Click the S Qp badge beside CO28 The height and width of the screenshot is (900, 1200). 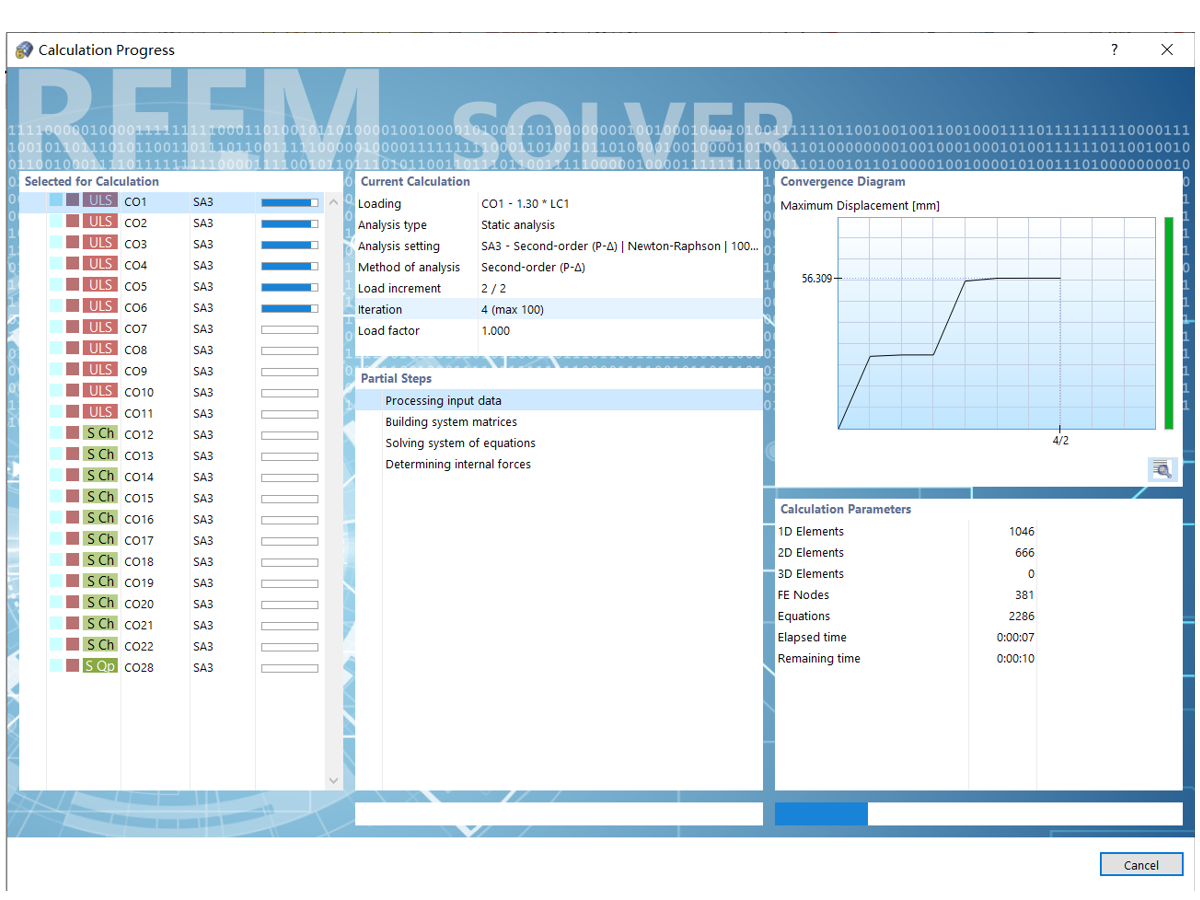[100, 665]
